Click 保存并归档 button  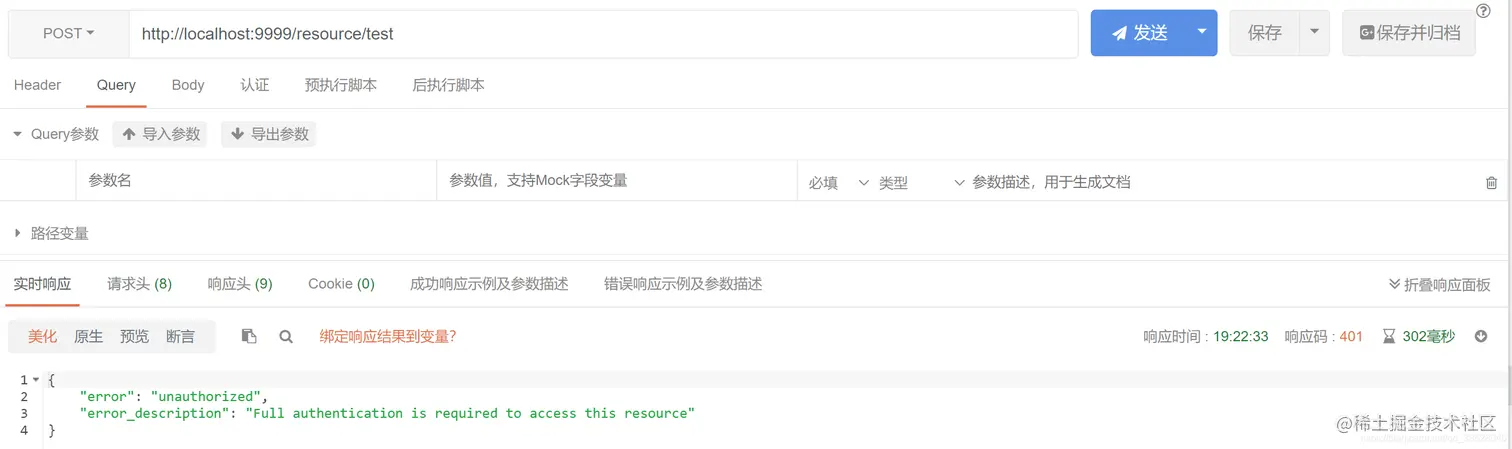coord(1409,33)
